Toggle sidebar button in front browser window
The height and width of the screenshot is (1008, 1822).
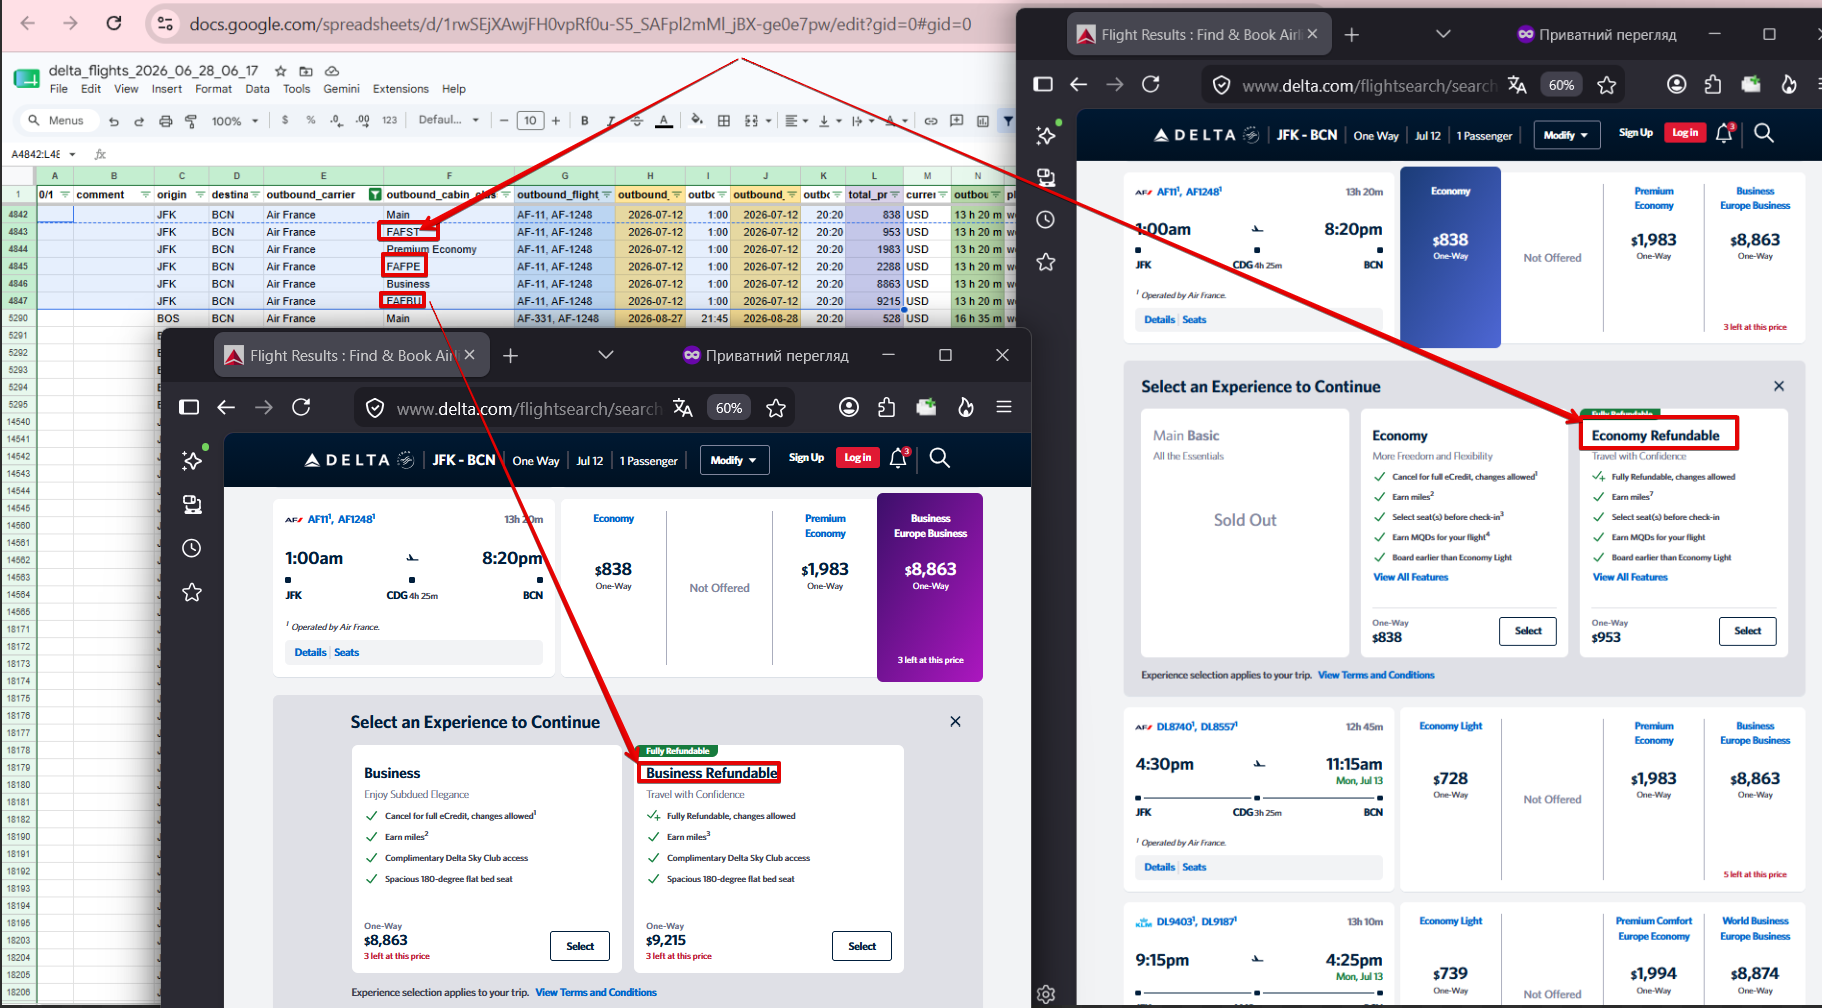click(189, 407)
